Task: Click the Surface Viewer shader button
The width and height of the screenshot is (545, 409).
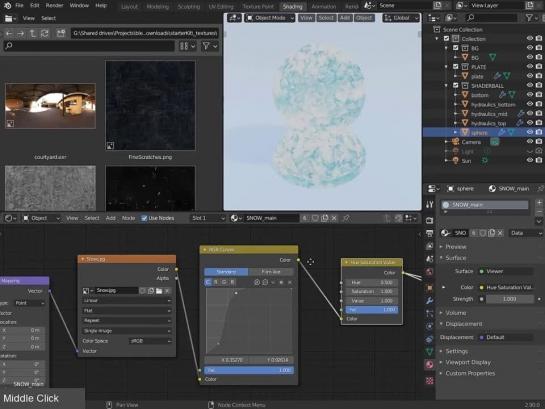Action: click(506, 271)
